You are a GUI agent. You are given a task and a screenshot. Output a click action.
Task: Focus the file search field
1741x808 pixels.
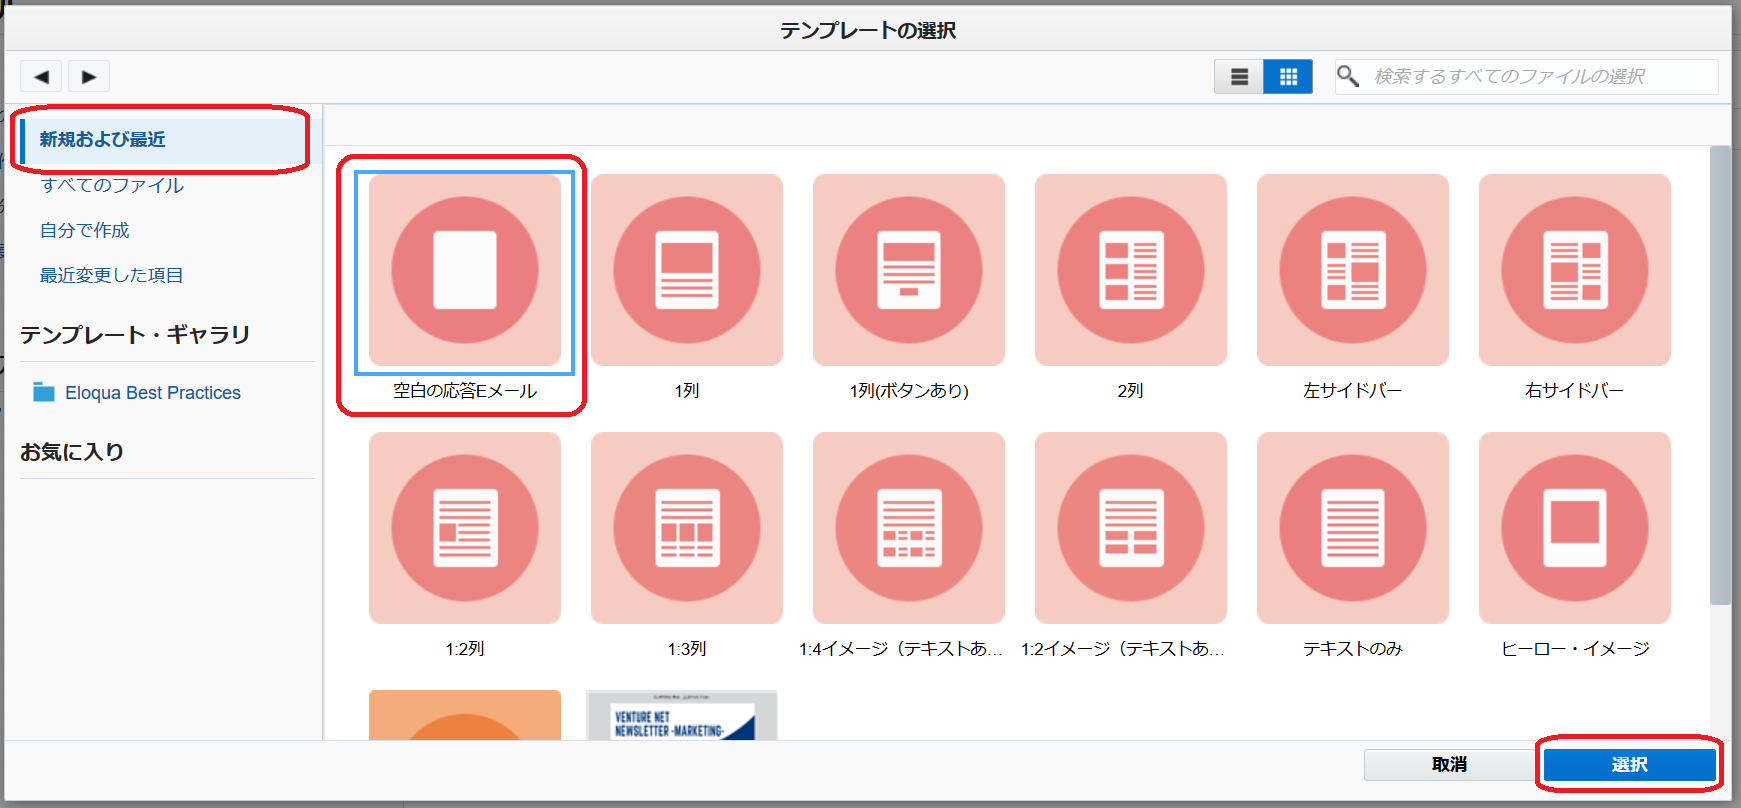(1526, 76)
